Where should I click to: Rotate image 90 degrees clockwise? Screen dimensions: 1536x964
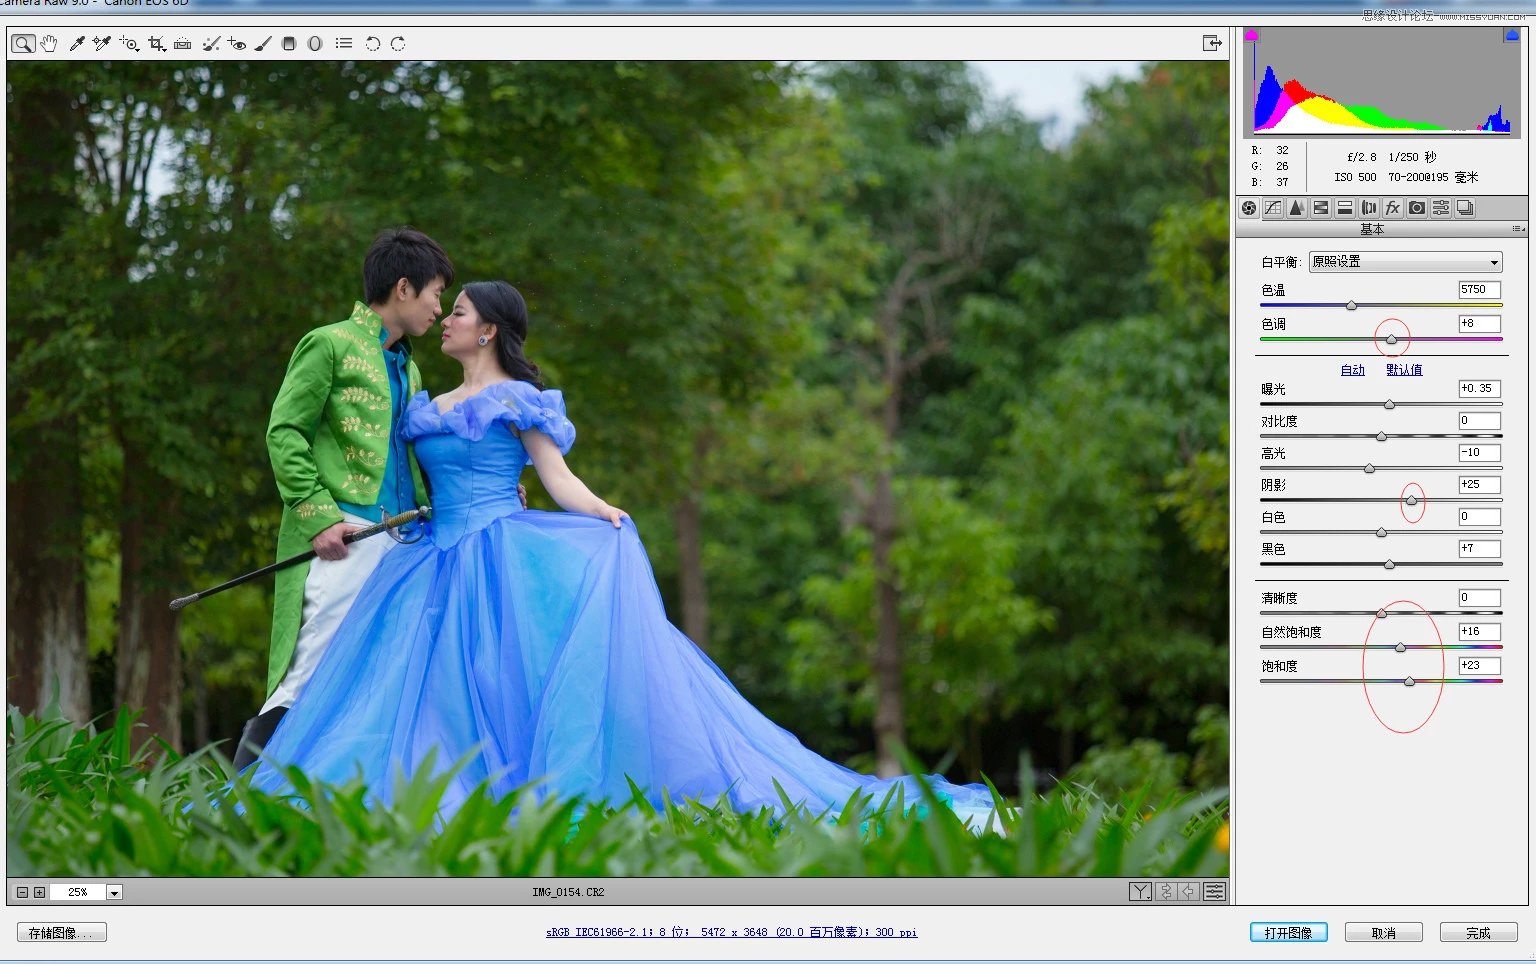[398, 44]
